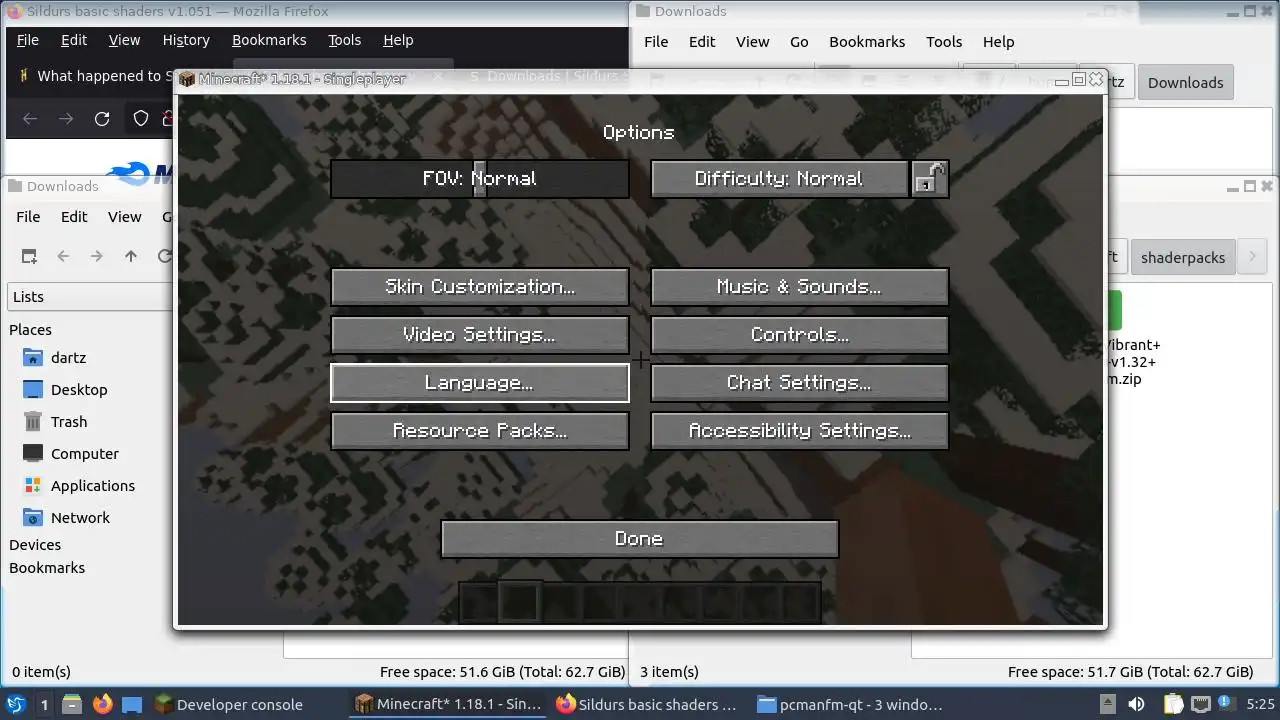The width and height of the screenshot is (1280, 720).
Task: Open Firefox Bookmarks menu
Action: [269, 40]
